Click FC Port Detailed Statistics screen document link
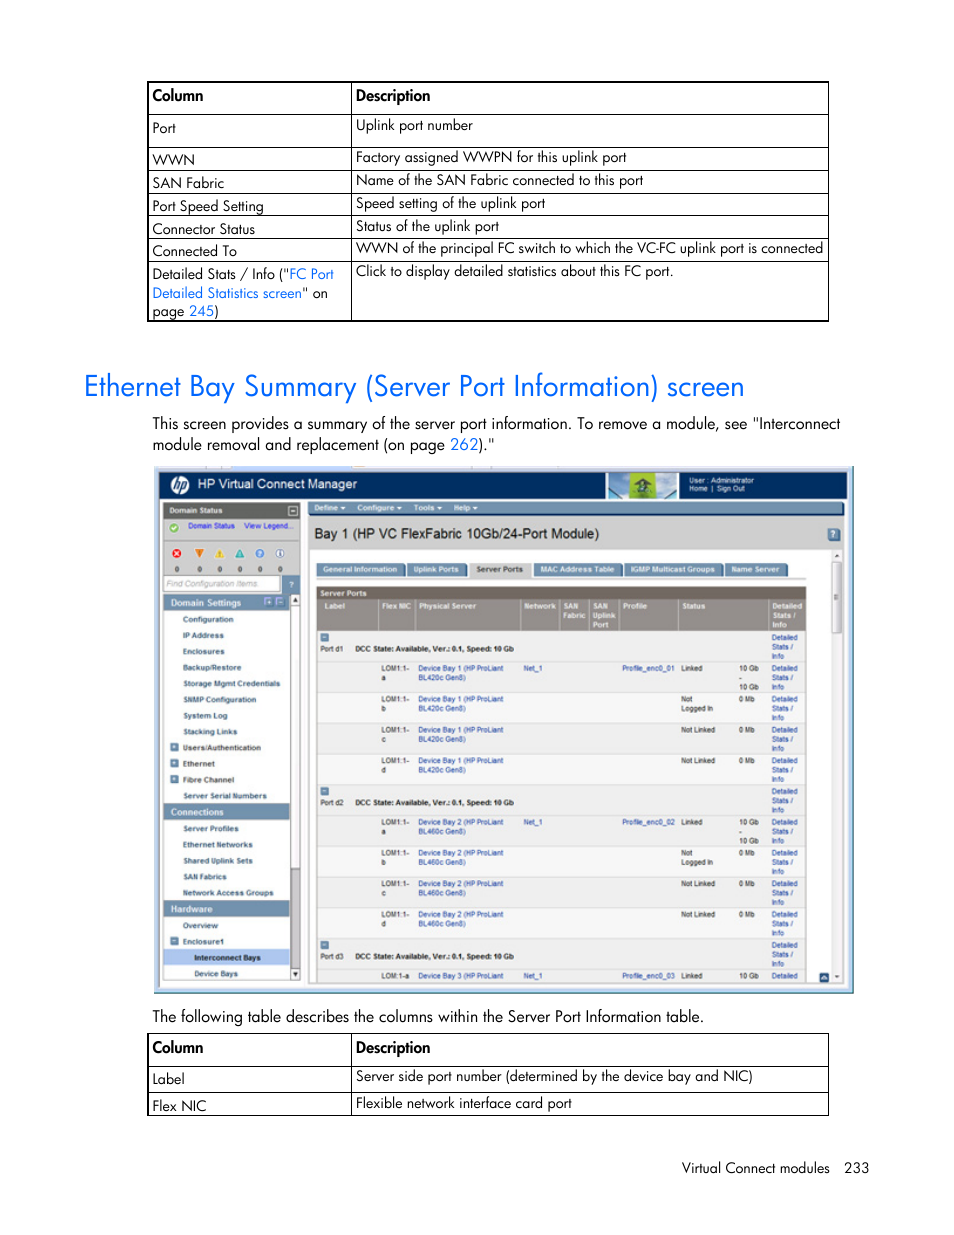 (243, 283)
